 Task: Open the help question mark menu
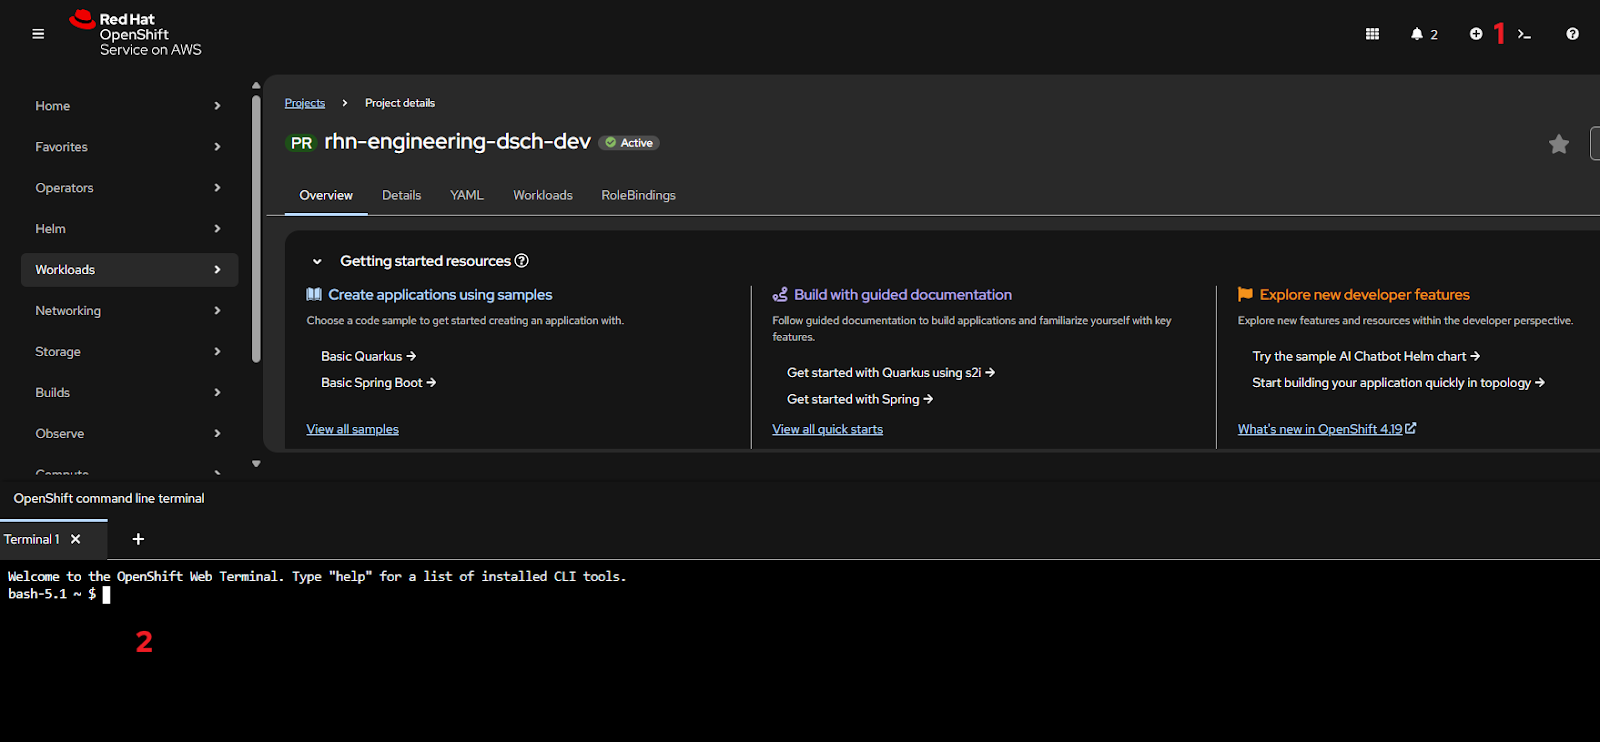(1572, 34)
